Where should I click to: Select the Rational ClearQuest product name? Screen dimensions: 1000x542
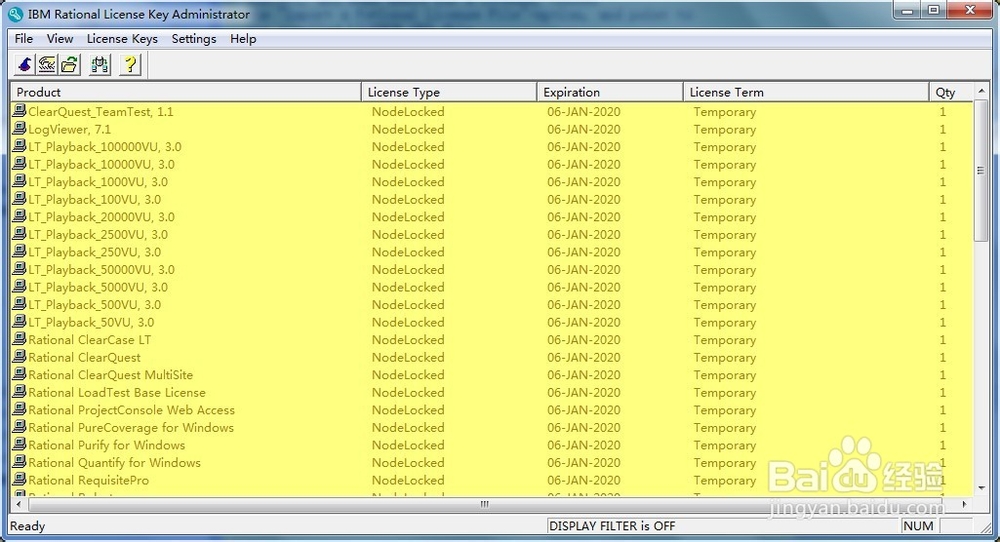coord(84,357)
